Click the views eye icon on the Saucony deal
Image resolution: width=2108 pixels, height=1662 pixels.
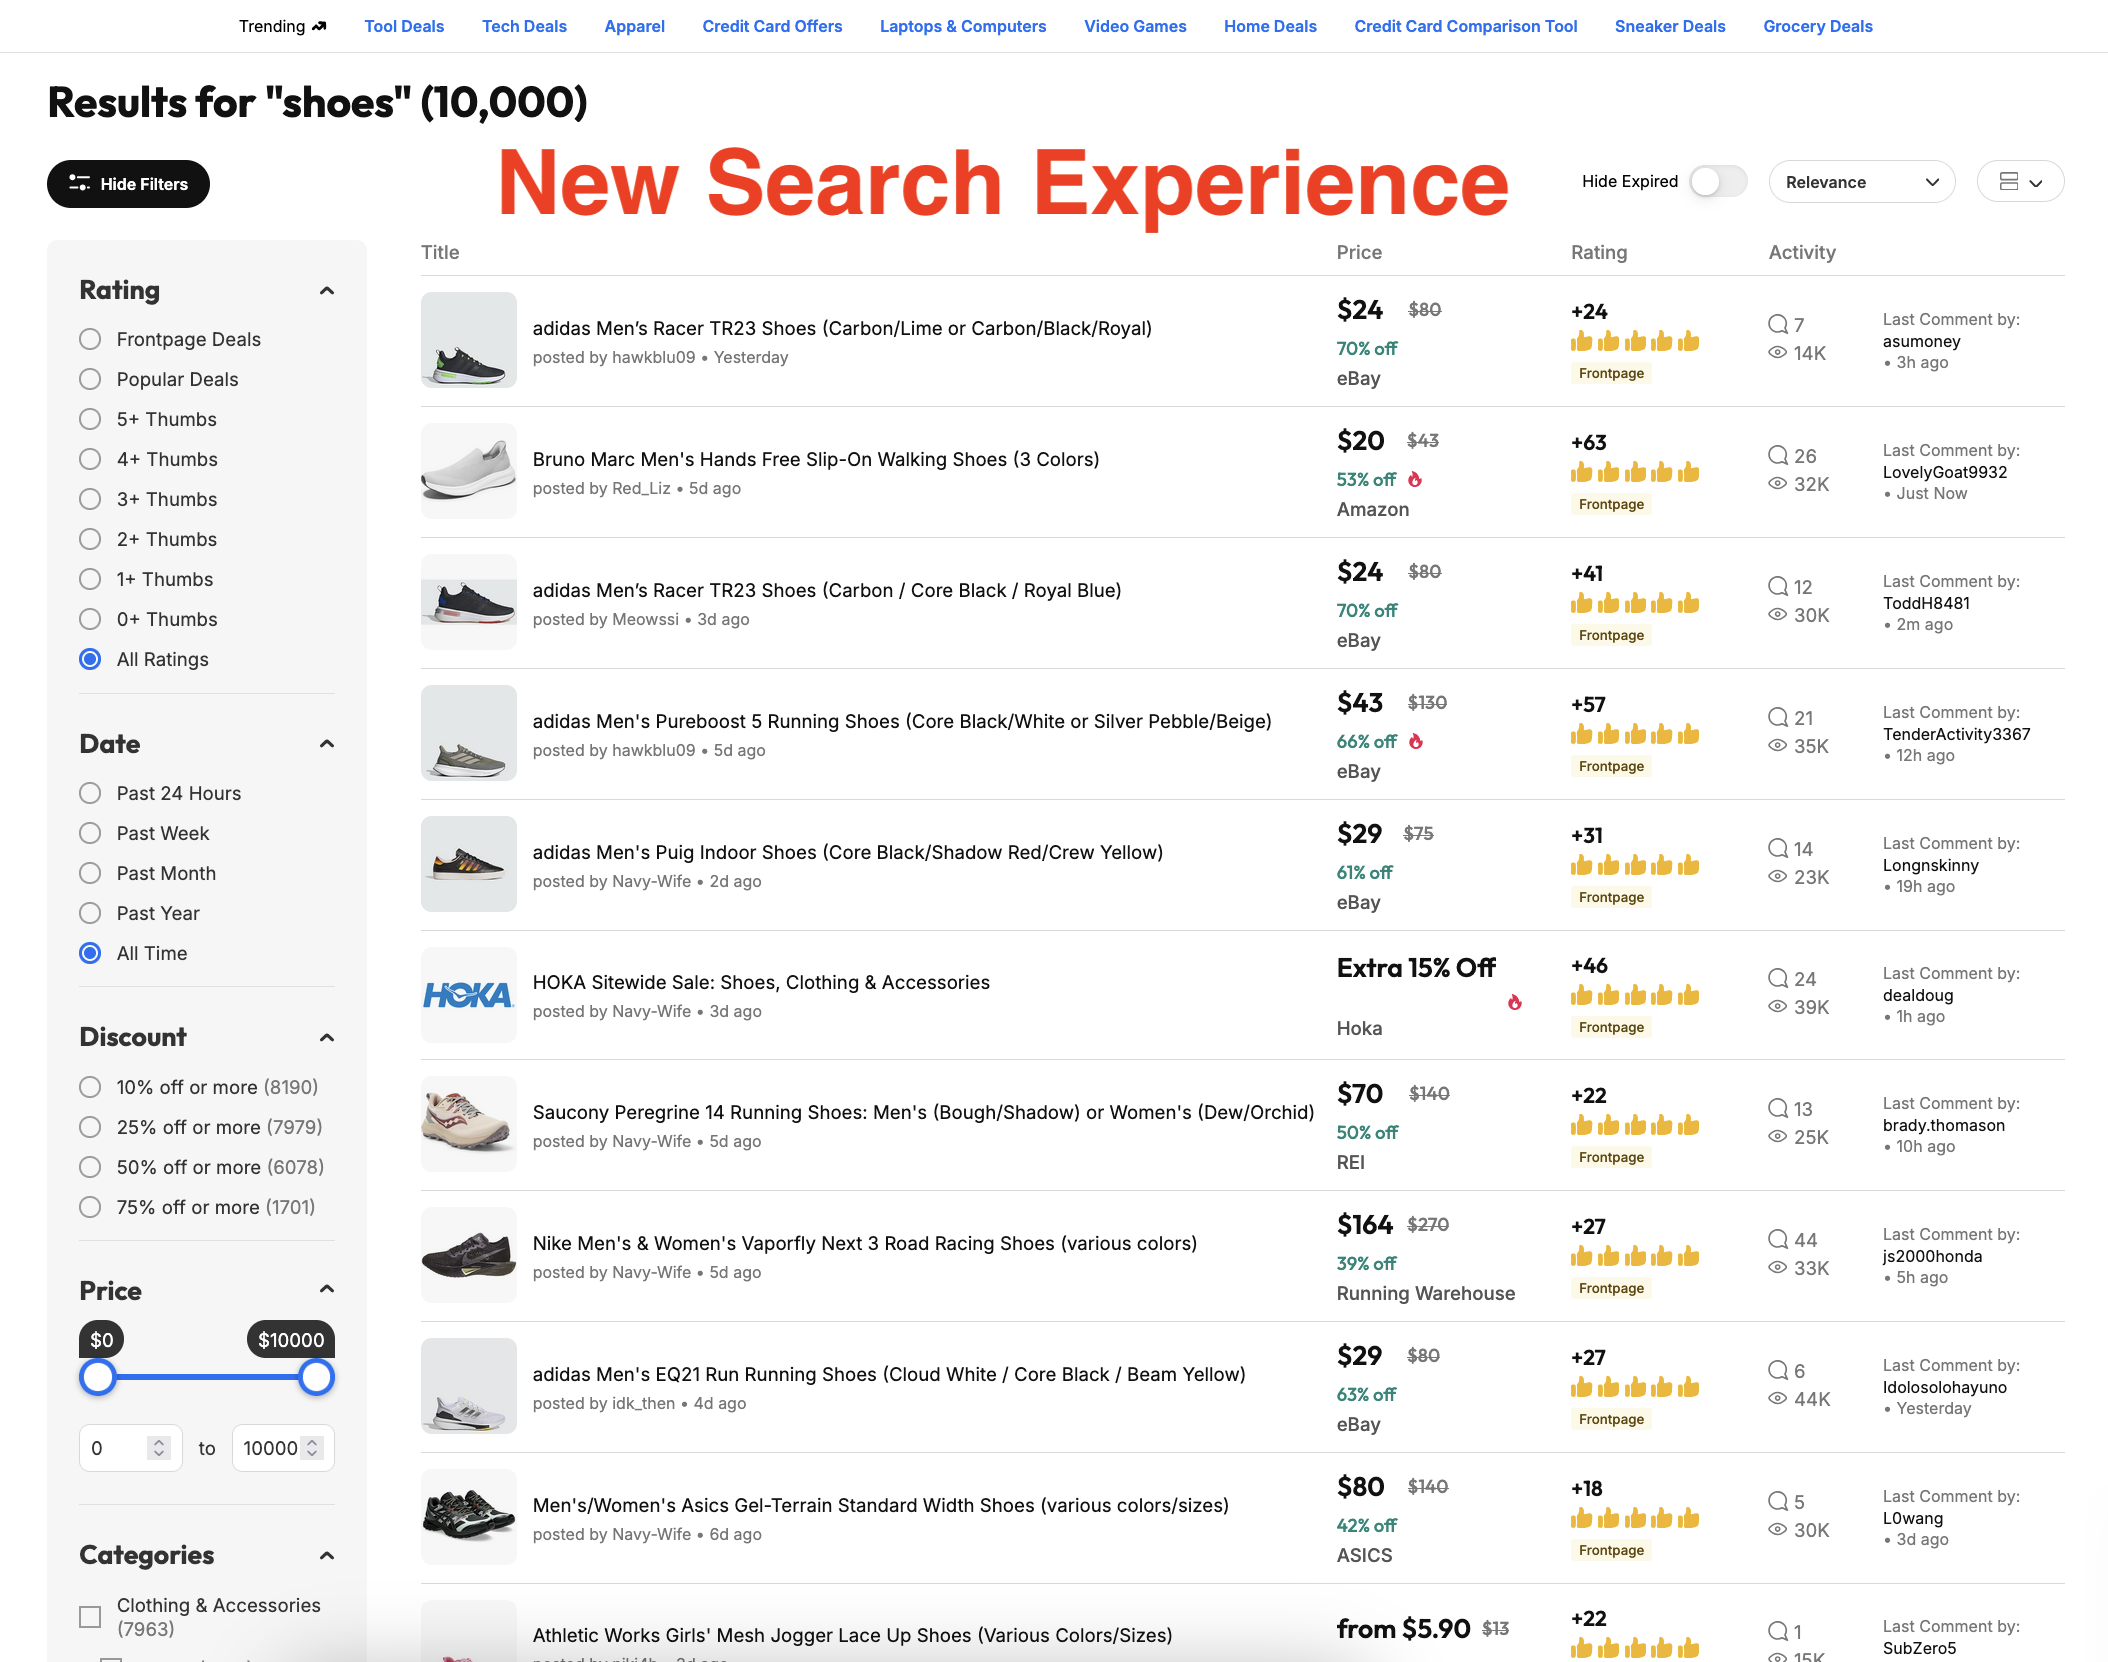click(1778, 1137)
